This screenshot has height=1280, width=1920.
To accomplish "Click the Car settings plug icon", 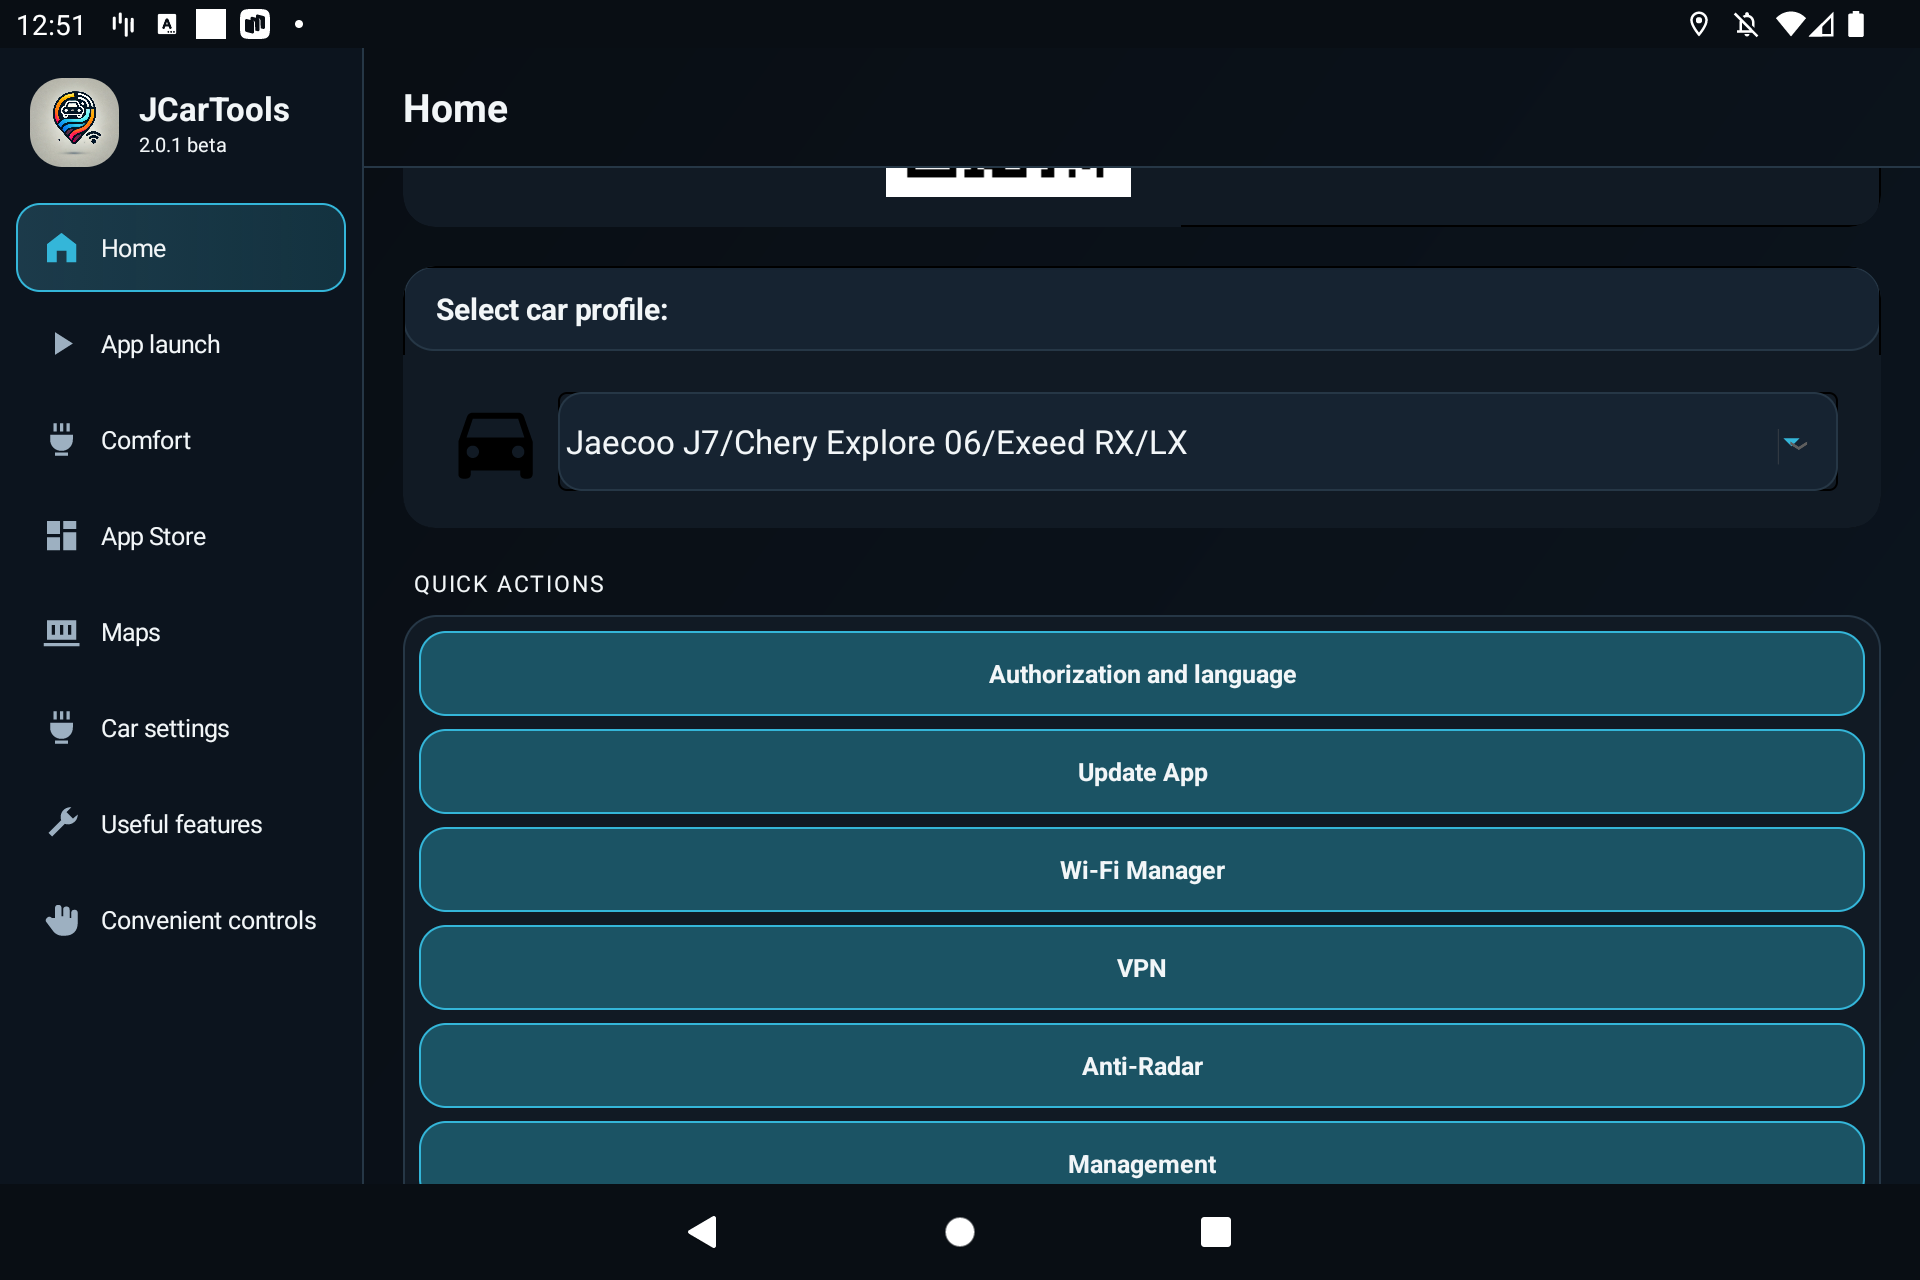I will point(62,728).
